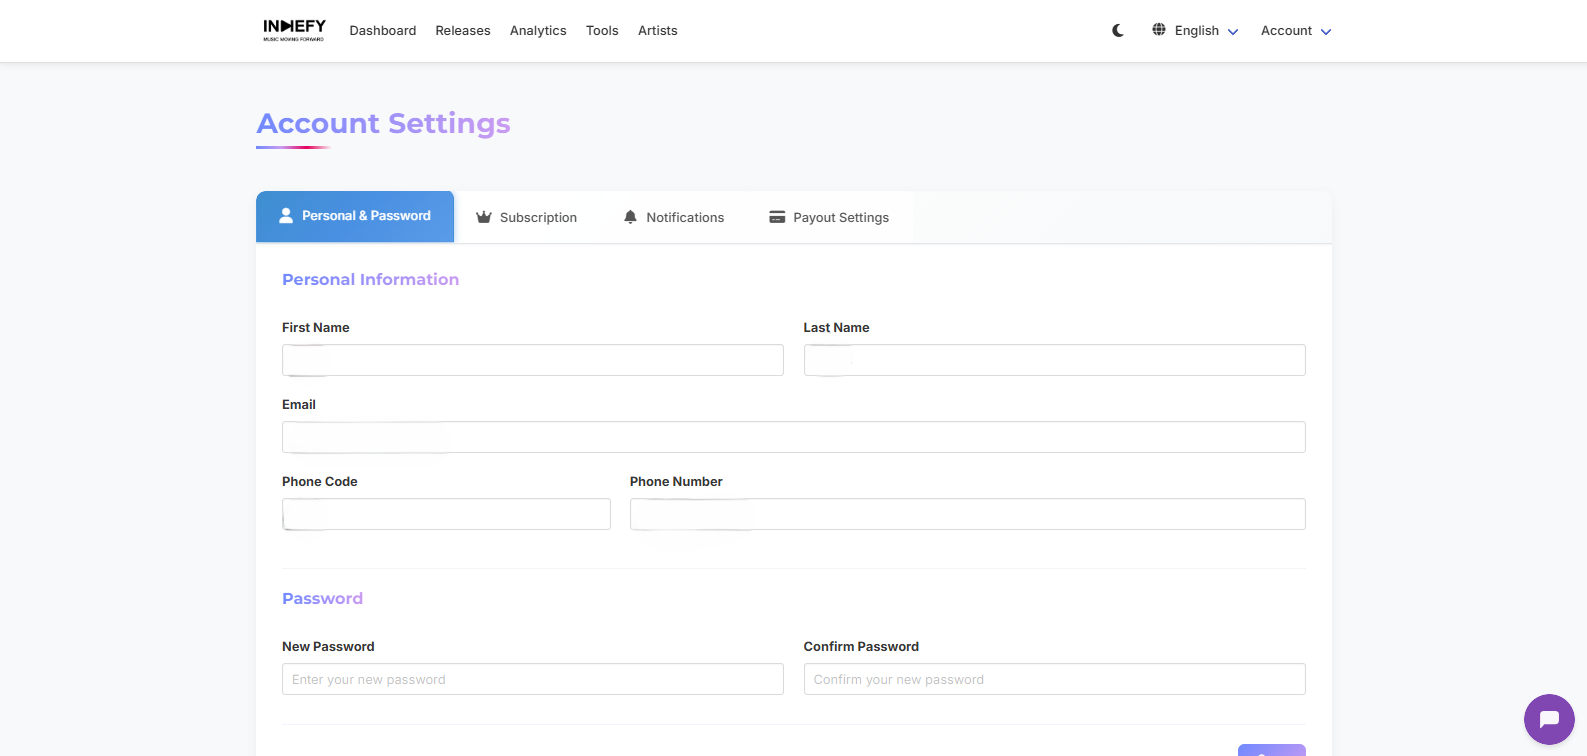
Task: Click the crown icon on Subscription tab
Action: pyautogui.click(x=484, y=217)
